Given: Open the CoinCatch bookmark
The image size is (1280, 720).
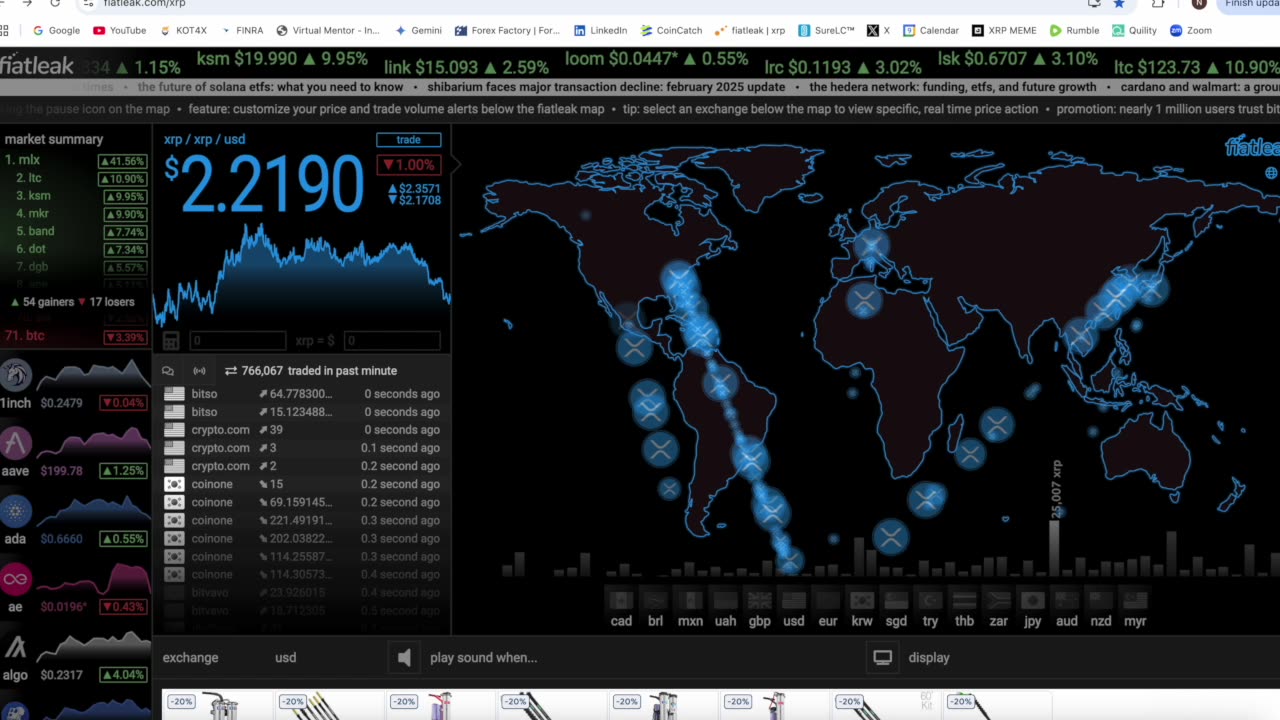Looking at the screenshot, I should pyautogui.click(x=672, y=30).
